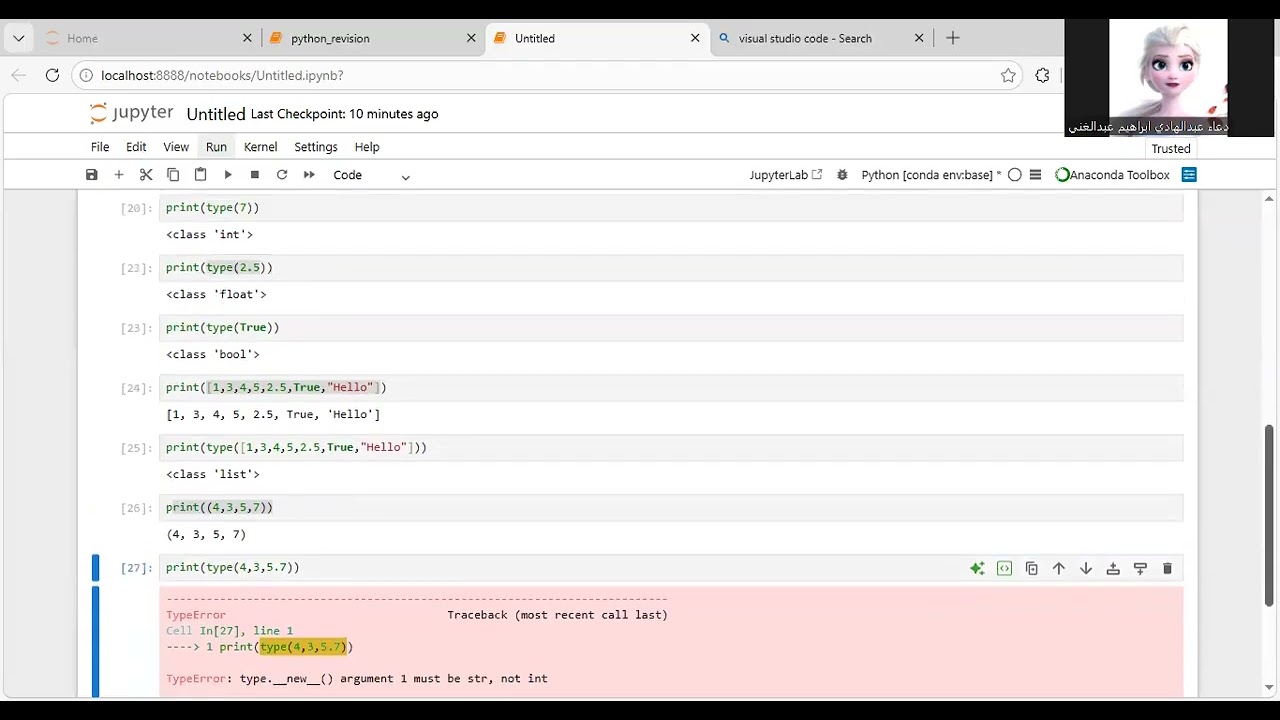Image resolution: width=1280 pixels, height=720 pixels.
Task: Save the notebook with the floppy icon
Action: coord(92,175)
